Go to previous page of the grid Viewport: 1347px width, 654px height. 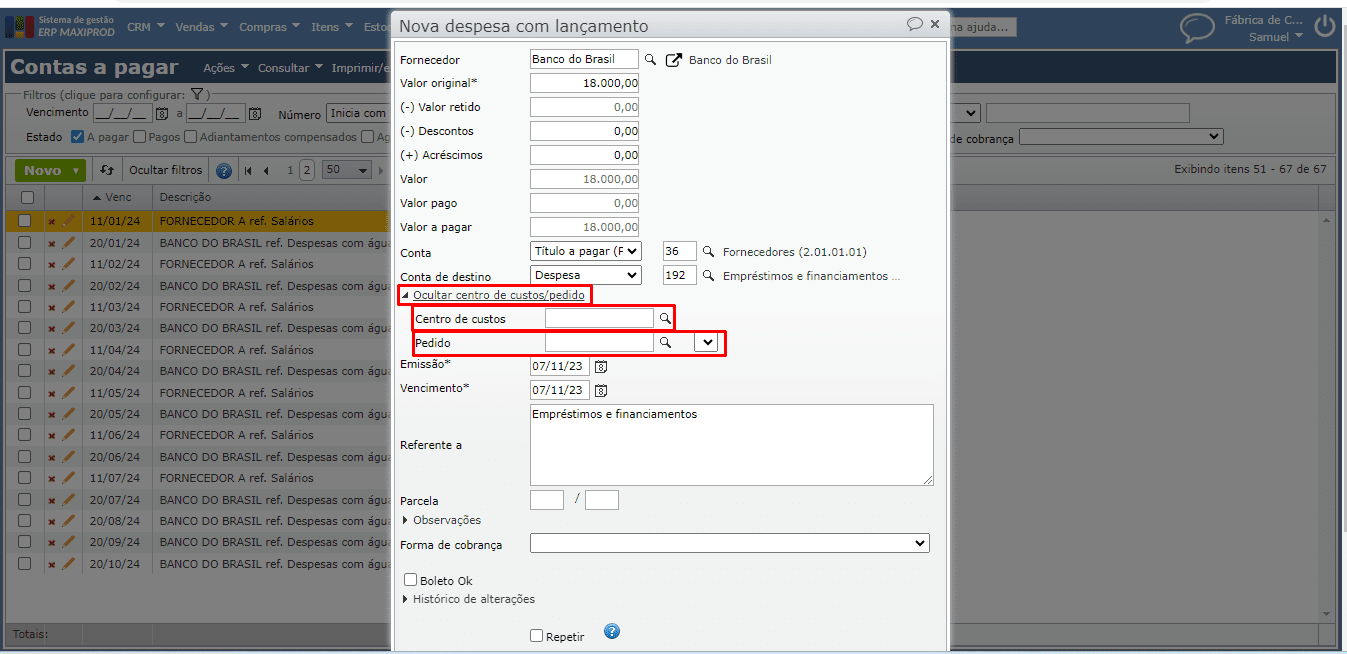point(267,171)
